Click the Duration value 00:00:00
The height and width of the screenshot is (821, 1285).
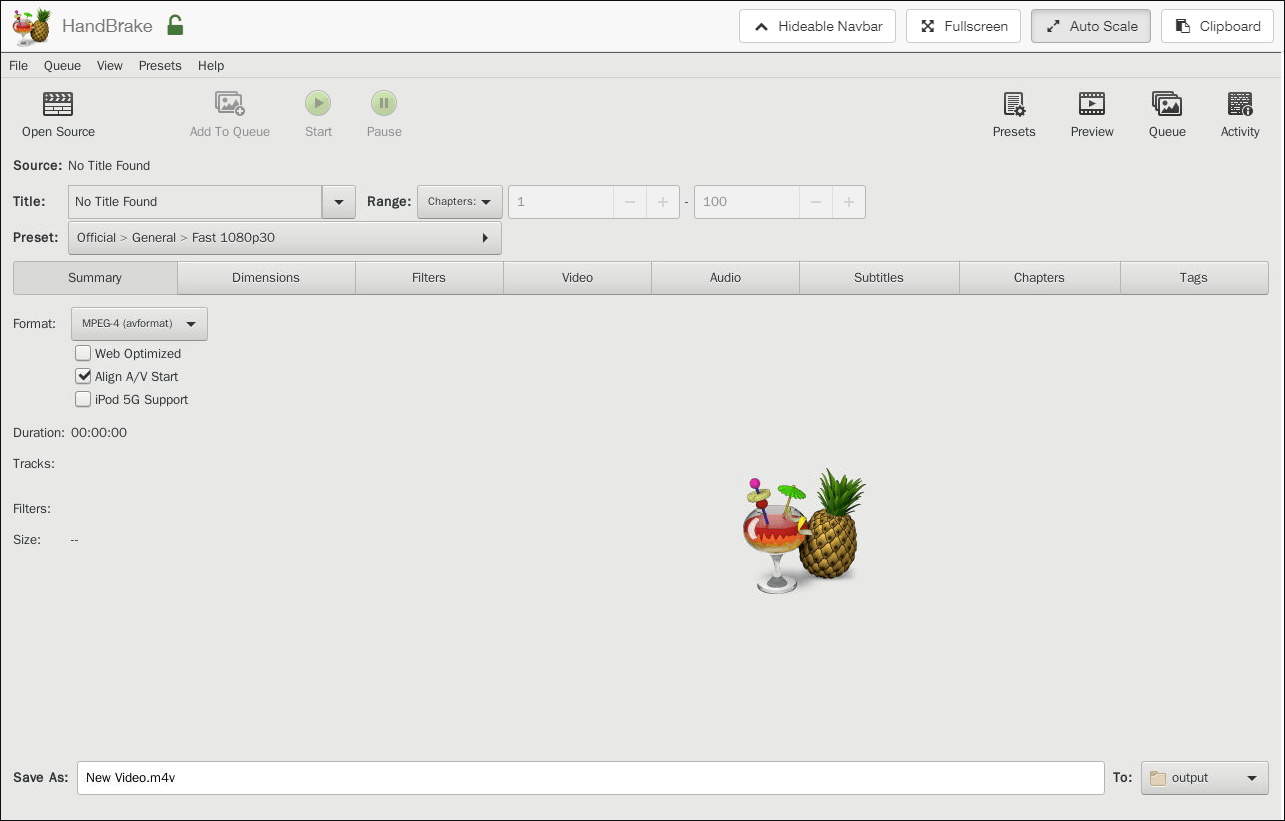coord(99,433)
